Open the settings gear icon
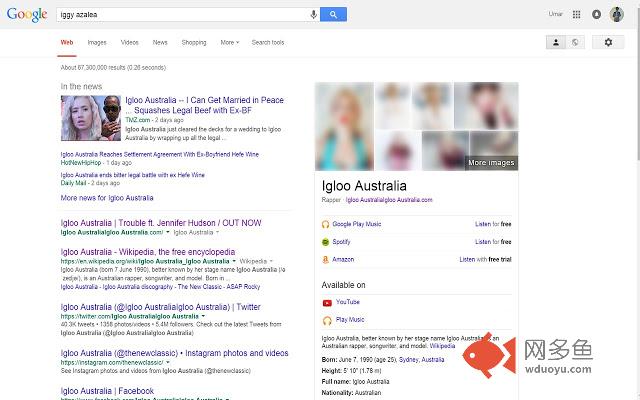Screen dimensions: 640x400 coord(608,42)
